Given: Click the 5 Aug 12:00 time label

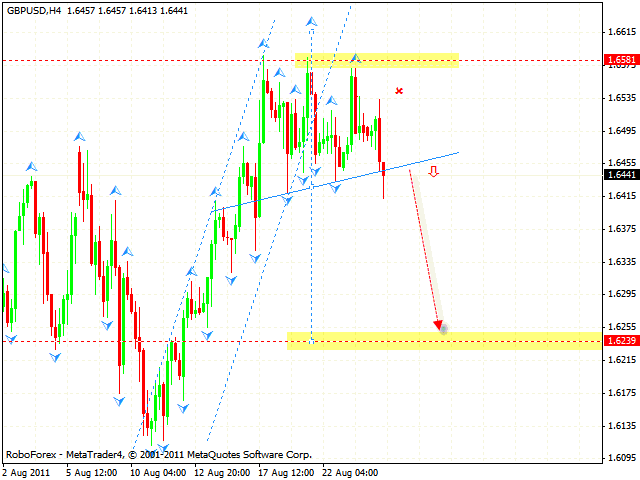Looking at the screenshot, I should point(91,473).
